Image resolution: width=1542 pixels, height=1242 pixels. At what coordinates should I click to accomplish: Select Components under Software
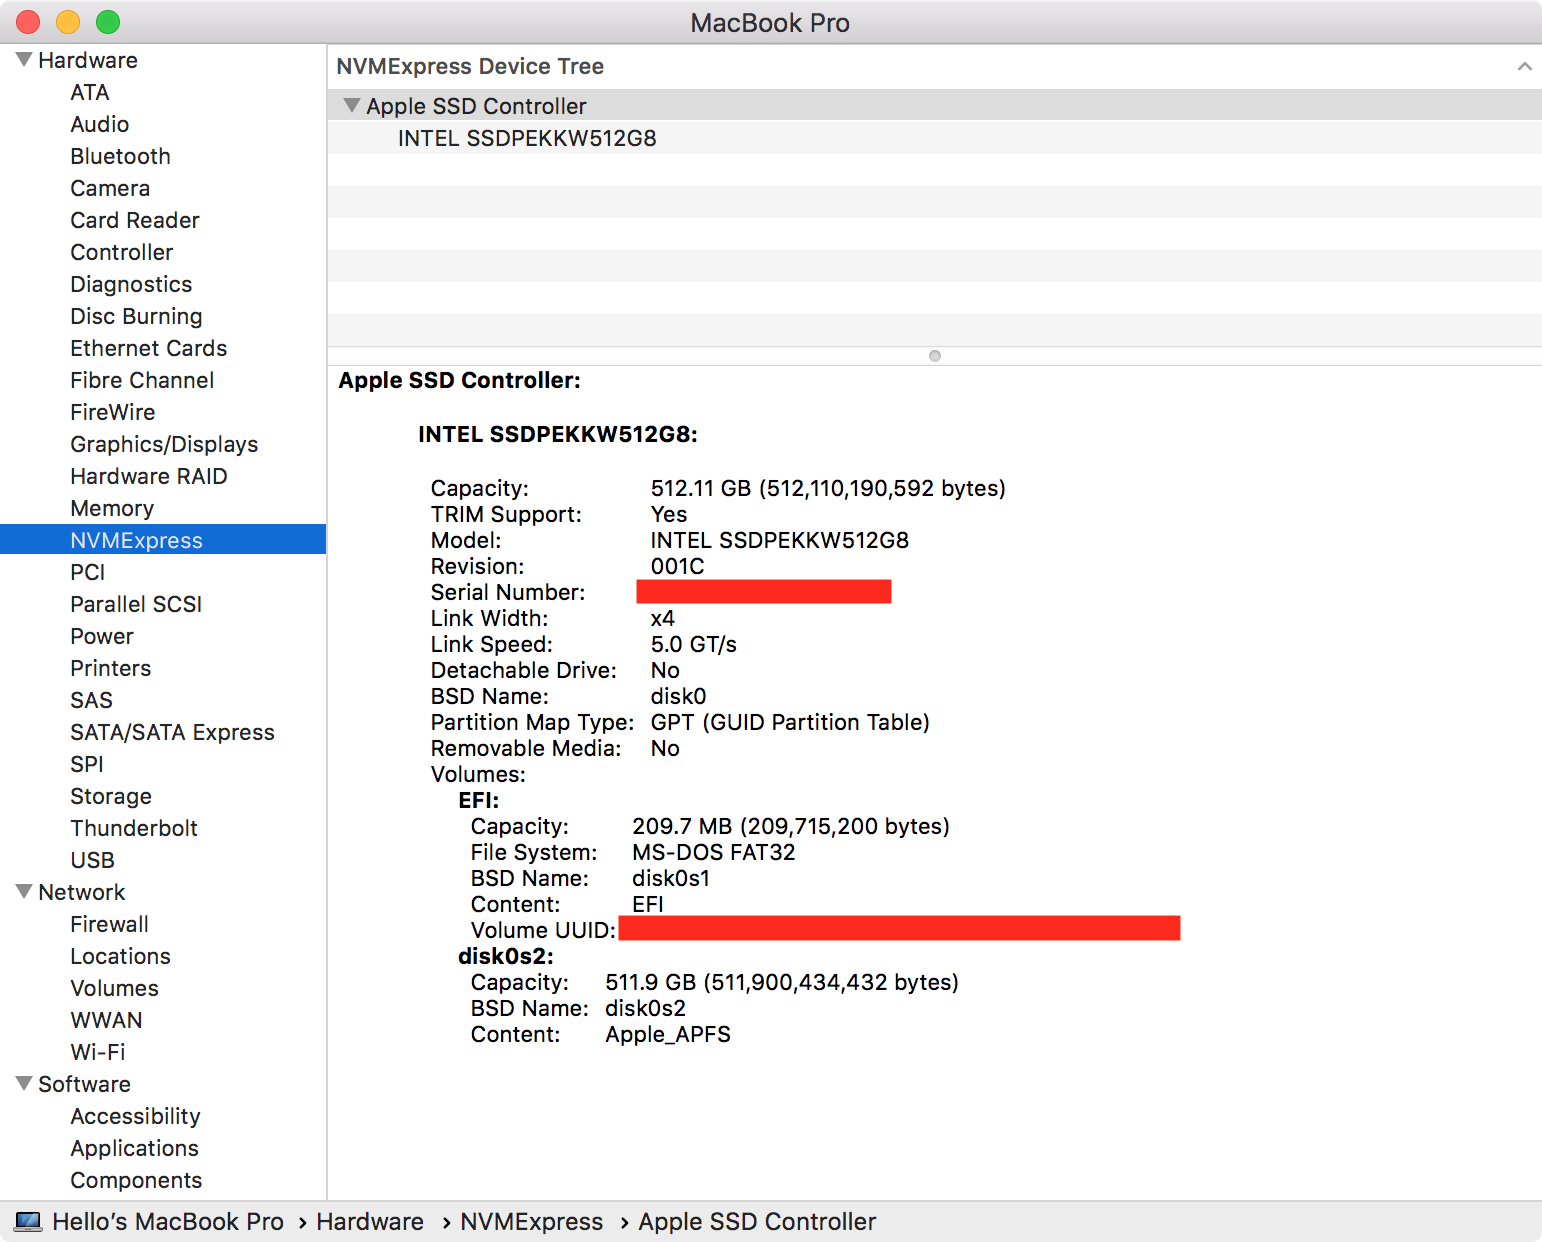click(x=136, y=1180)
